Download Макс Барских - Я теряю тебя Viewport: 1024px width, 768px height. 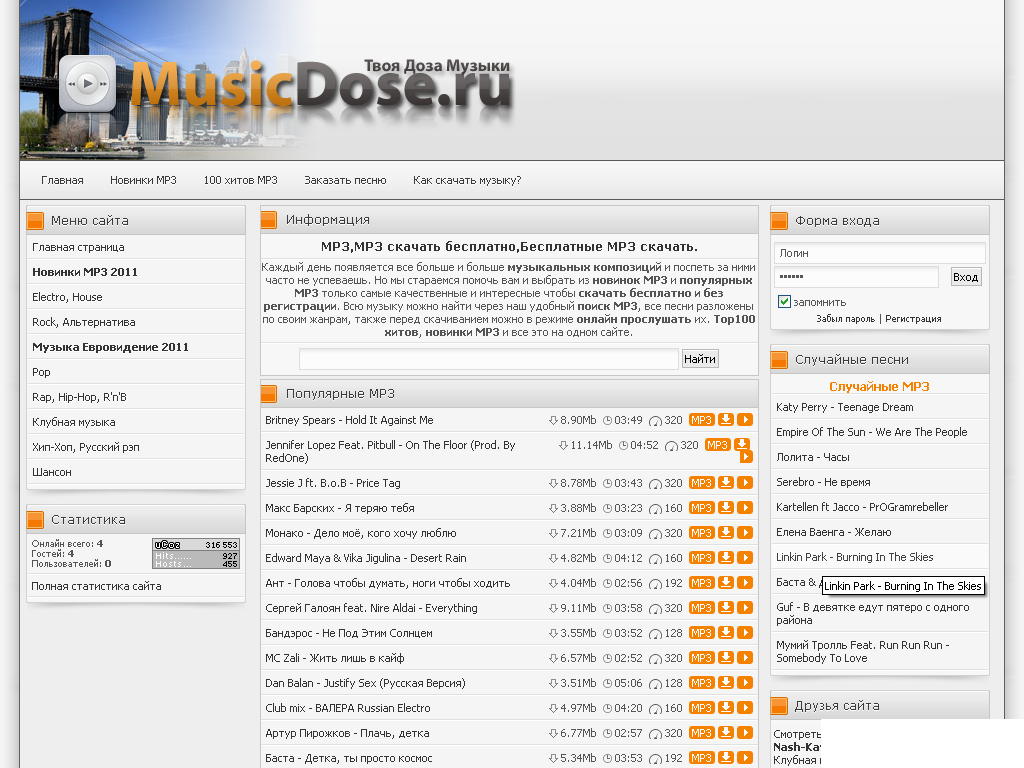[726, 507]
